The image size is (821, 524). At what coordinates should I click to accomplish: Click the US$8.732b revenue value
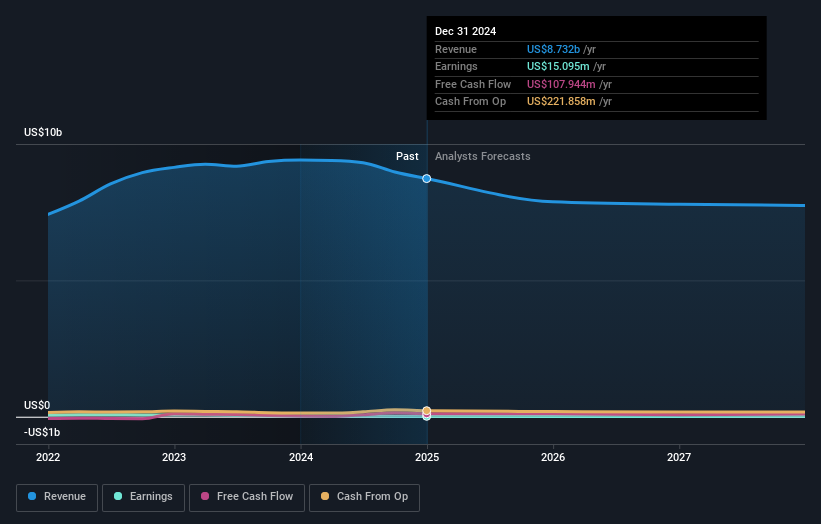click(553, 49)
